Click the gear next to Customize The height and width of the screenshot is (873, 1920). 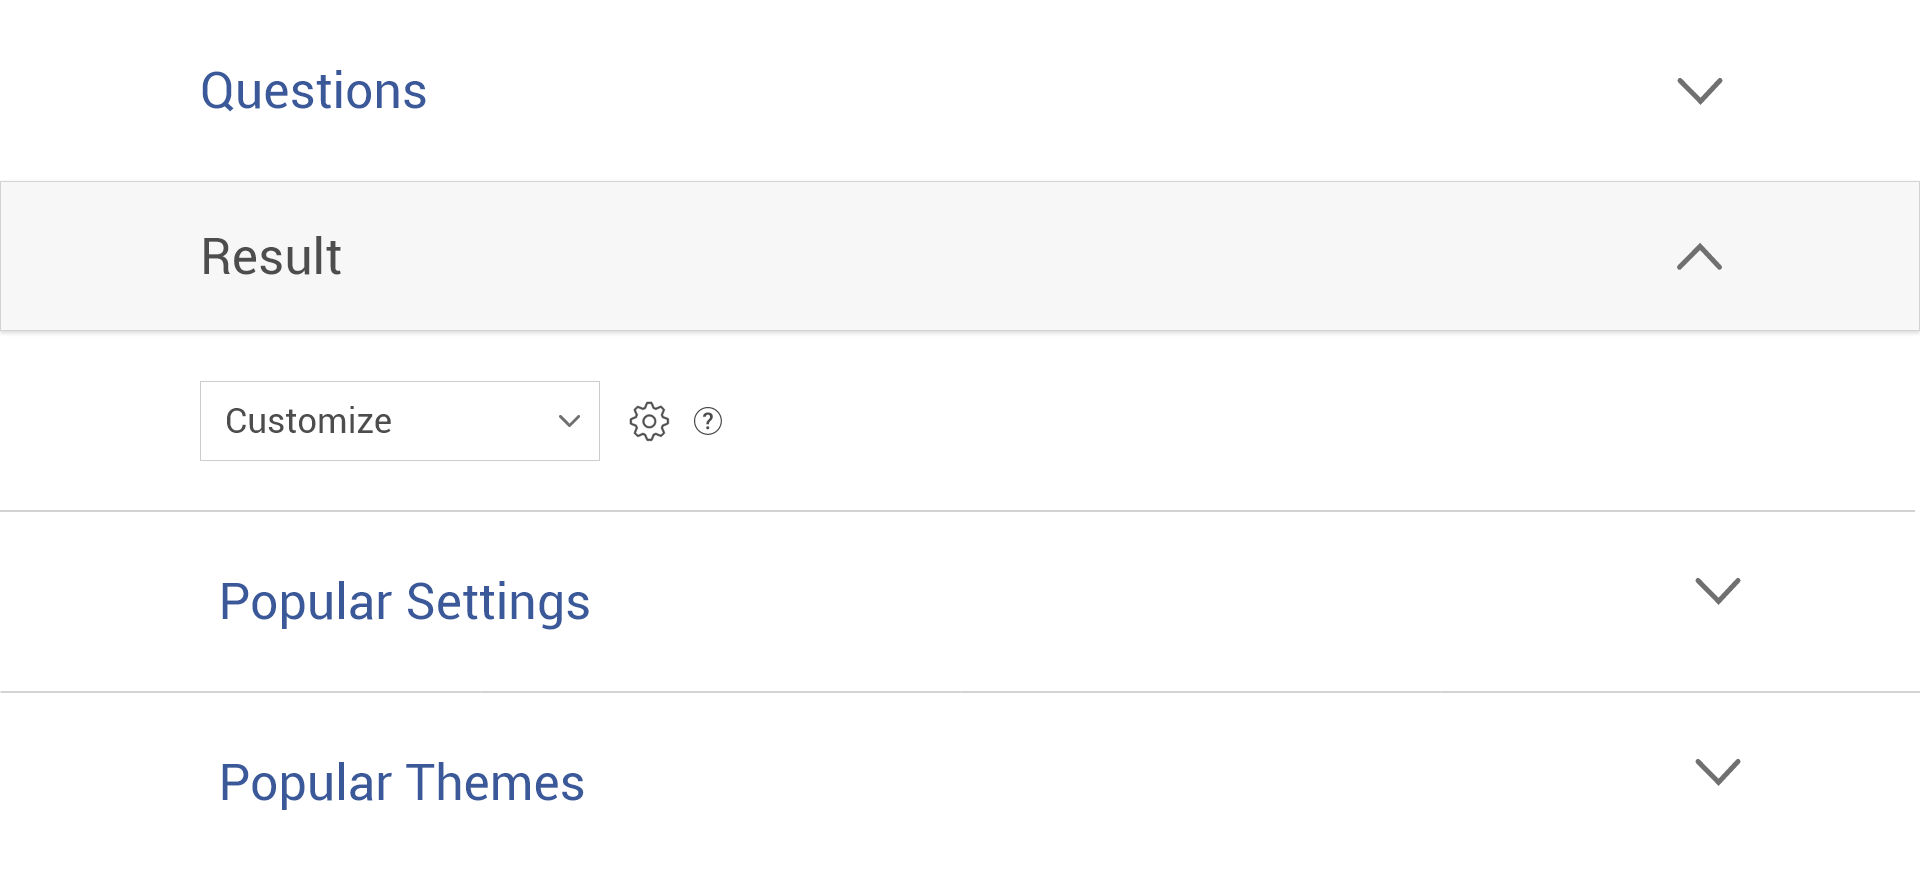click(x=649, y=421)
